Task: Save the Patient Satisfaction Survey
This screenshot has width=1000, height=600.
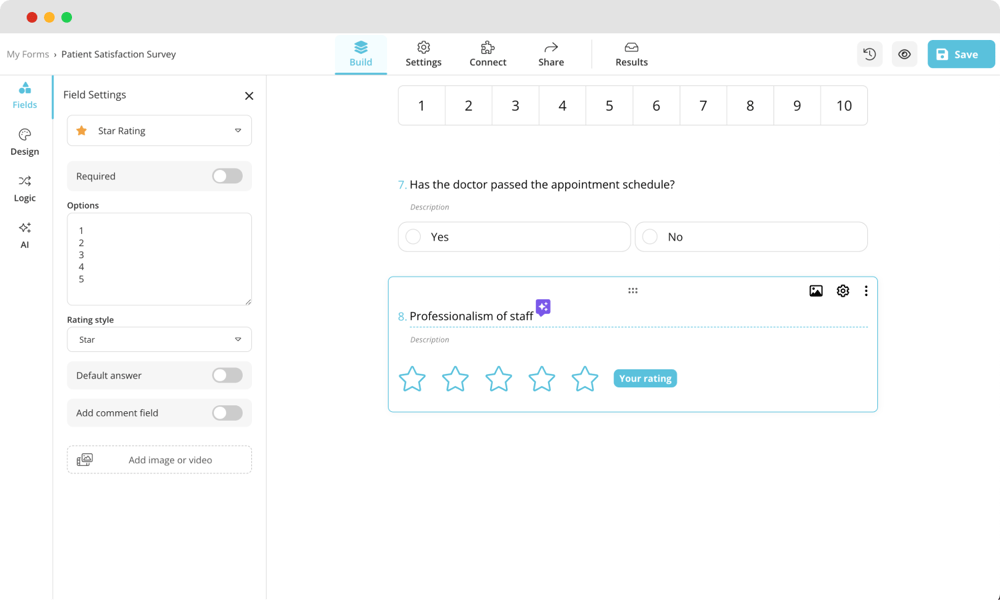Action: [959, 54]
